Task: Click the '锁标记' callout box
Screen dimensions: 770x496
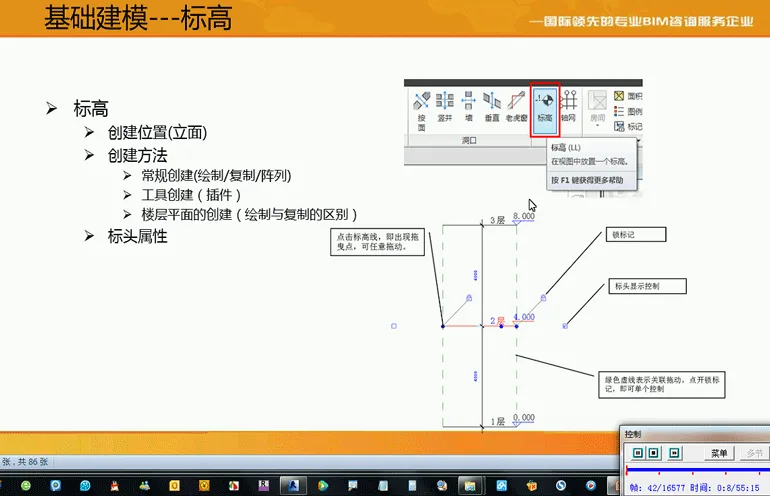Action: (636, 234)
